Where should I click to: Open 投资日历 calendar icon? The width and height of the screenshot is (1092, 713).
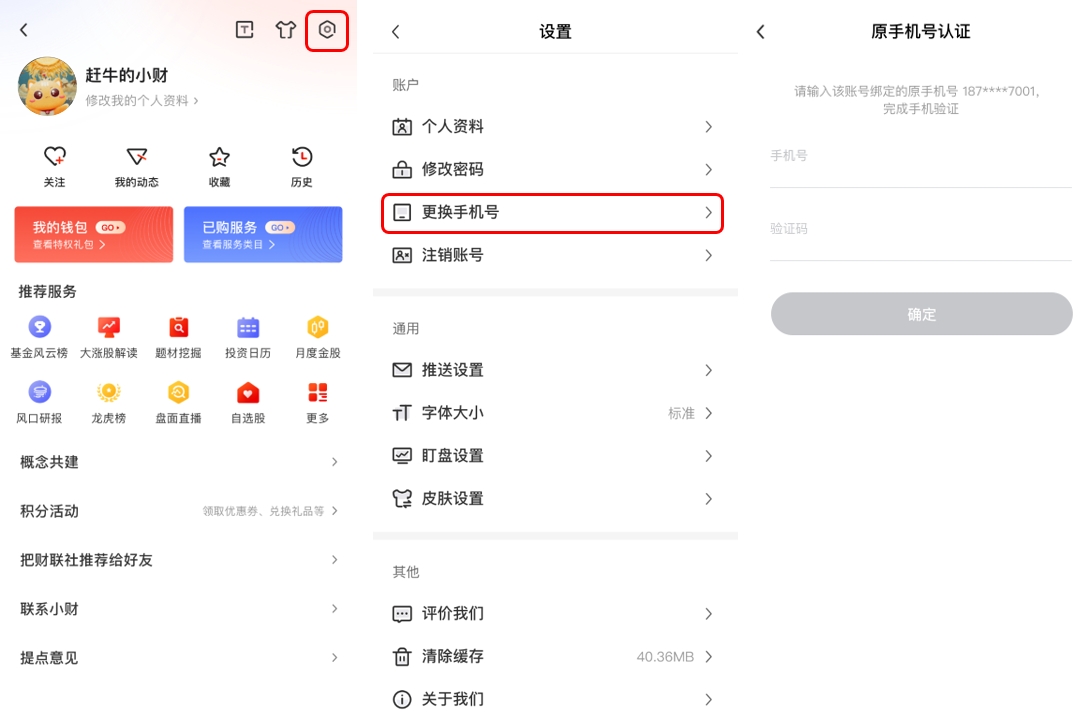pos(248,327)
